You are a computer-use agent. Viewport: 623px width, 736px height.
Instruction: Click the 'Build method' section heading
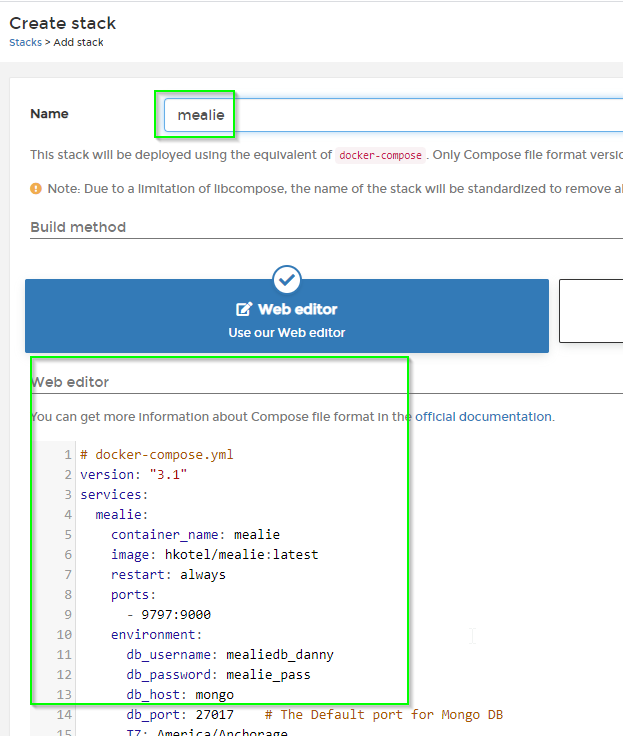78,227
